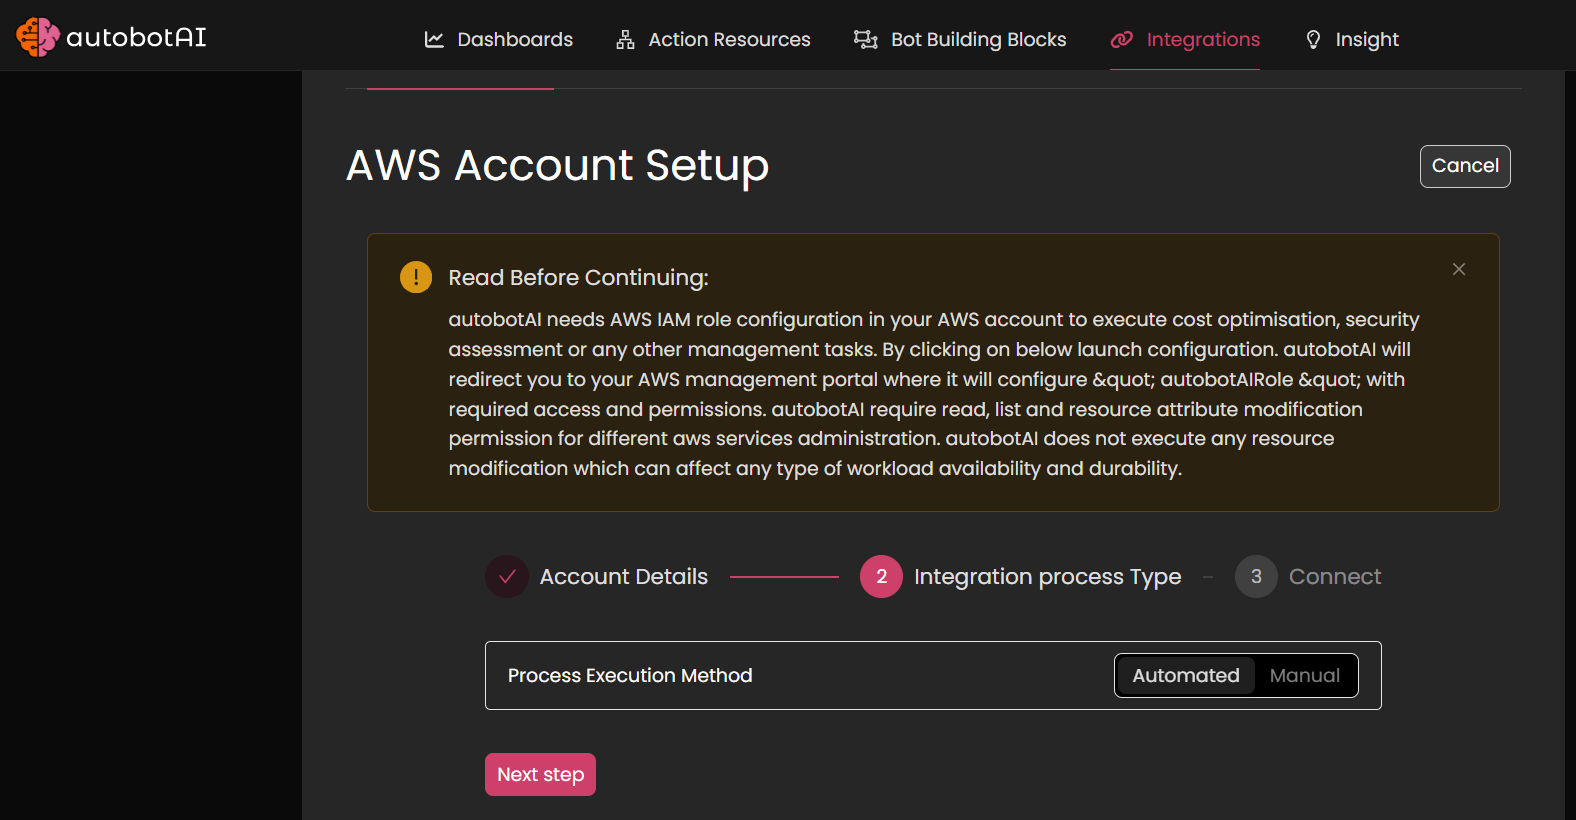1576x820 pixels.
Task: Open the Integrations menu
Action: (1185, 39)
